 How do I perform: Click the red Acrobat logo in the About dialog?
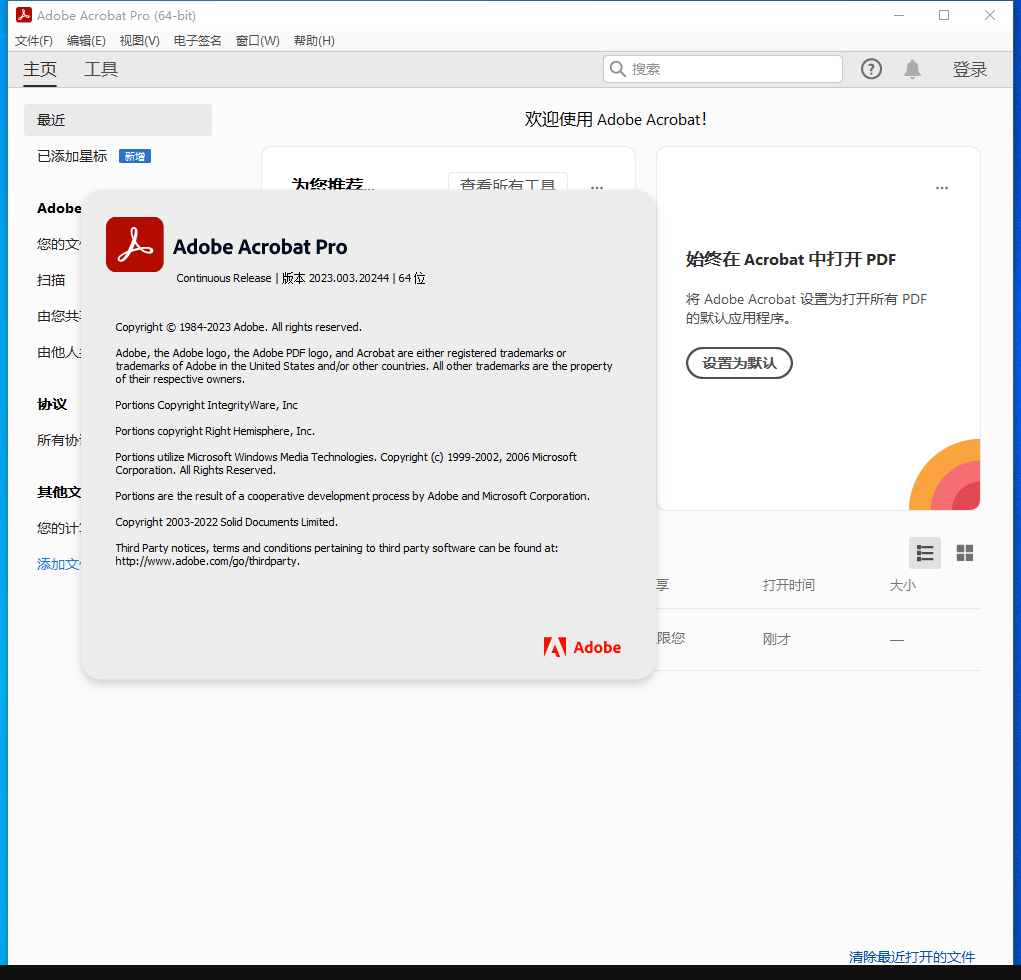[134, 243]
